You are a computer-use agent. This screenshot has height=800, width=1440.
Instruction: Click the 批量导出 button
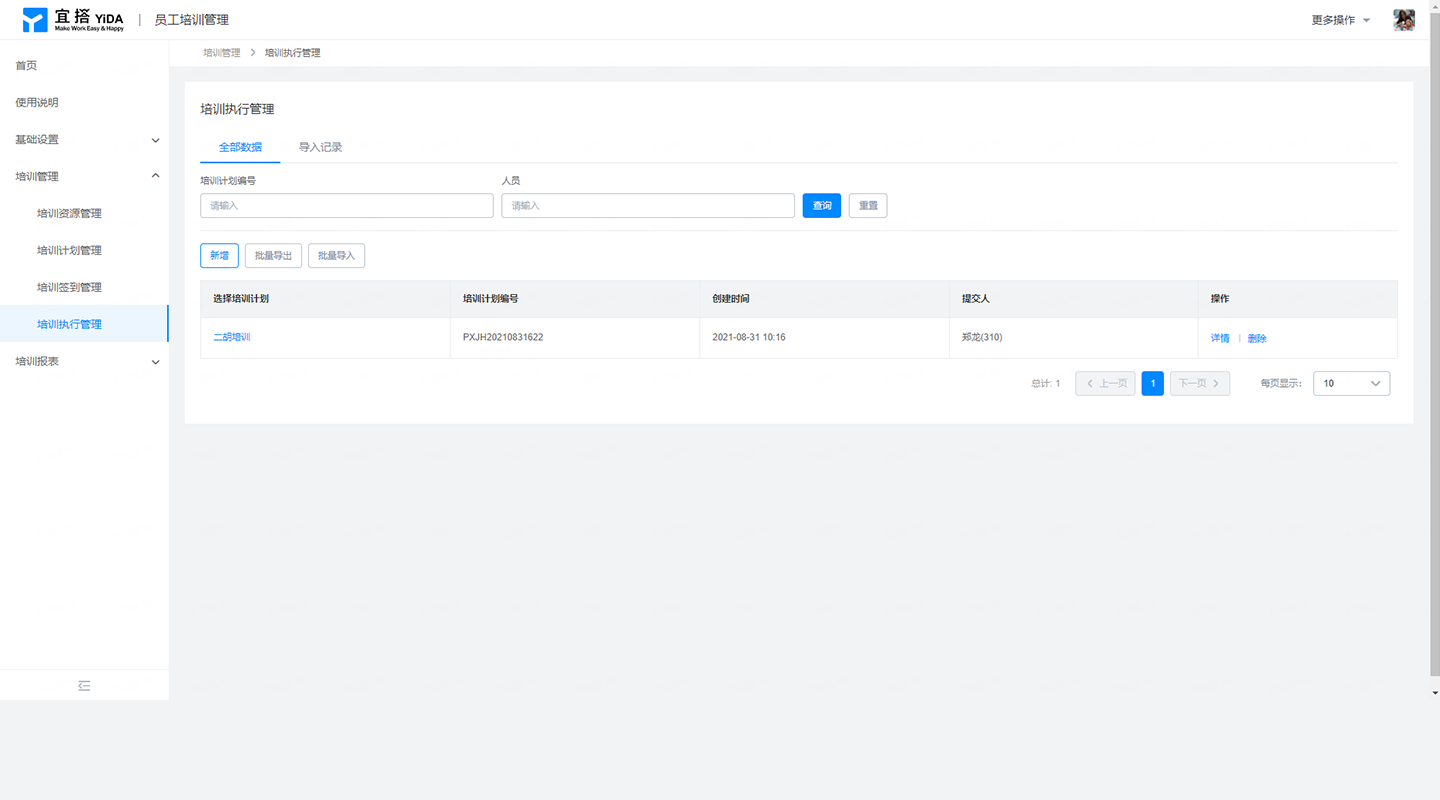273,255
